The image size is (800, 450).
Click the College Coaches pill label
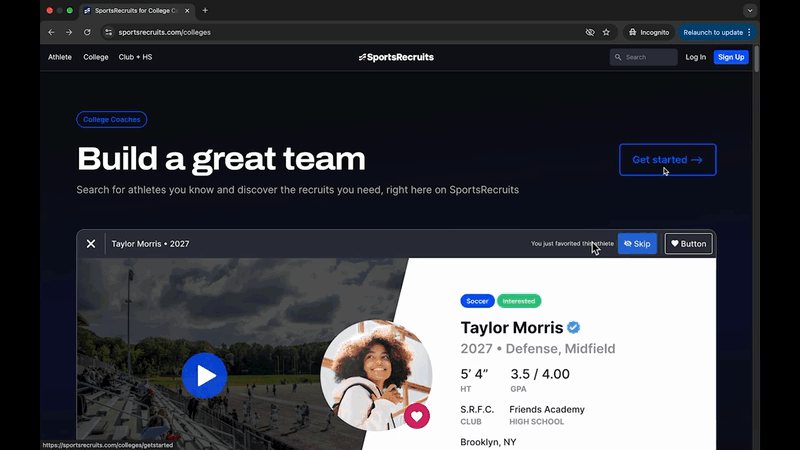pyautogui.click(x=112, y=119)
